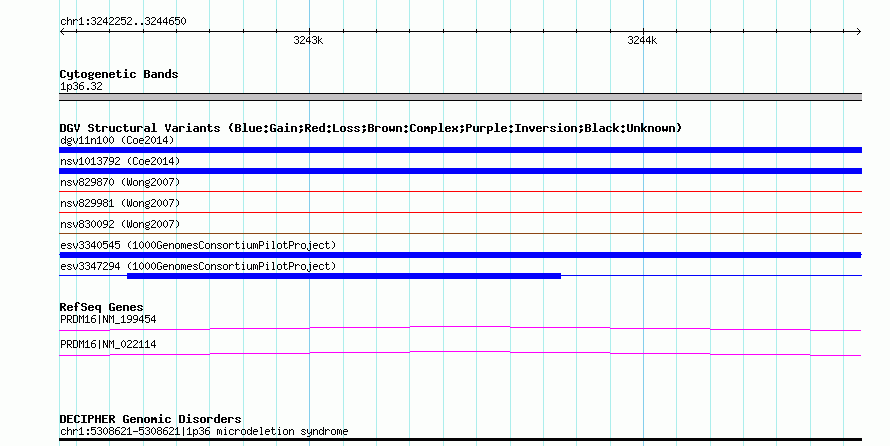
Task: Click the esv3347294 1000Genomes variant label
Action: point(198,266)
